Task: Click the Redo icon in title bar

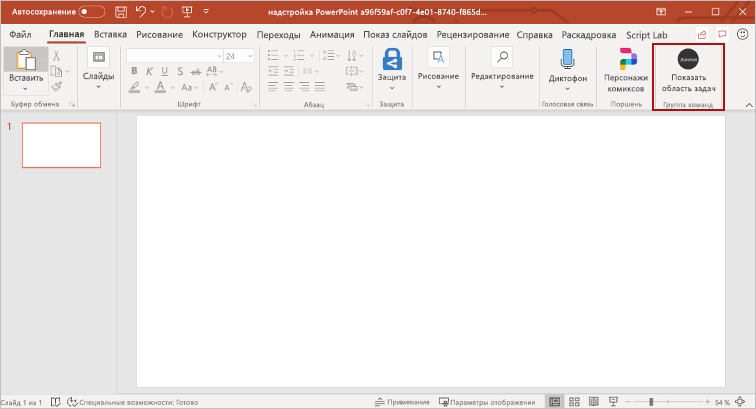Action: [x=167, y=12]
